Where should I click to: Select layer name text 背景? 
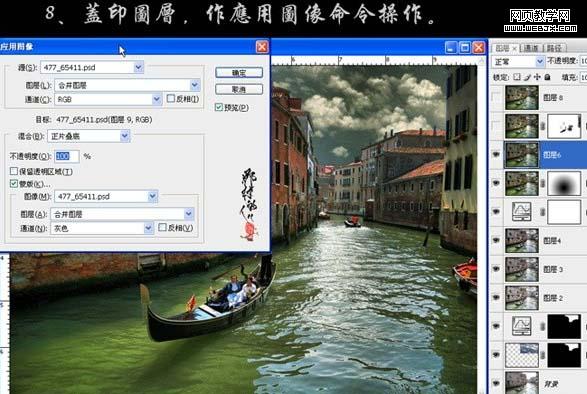(551, 384)
